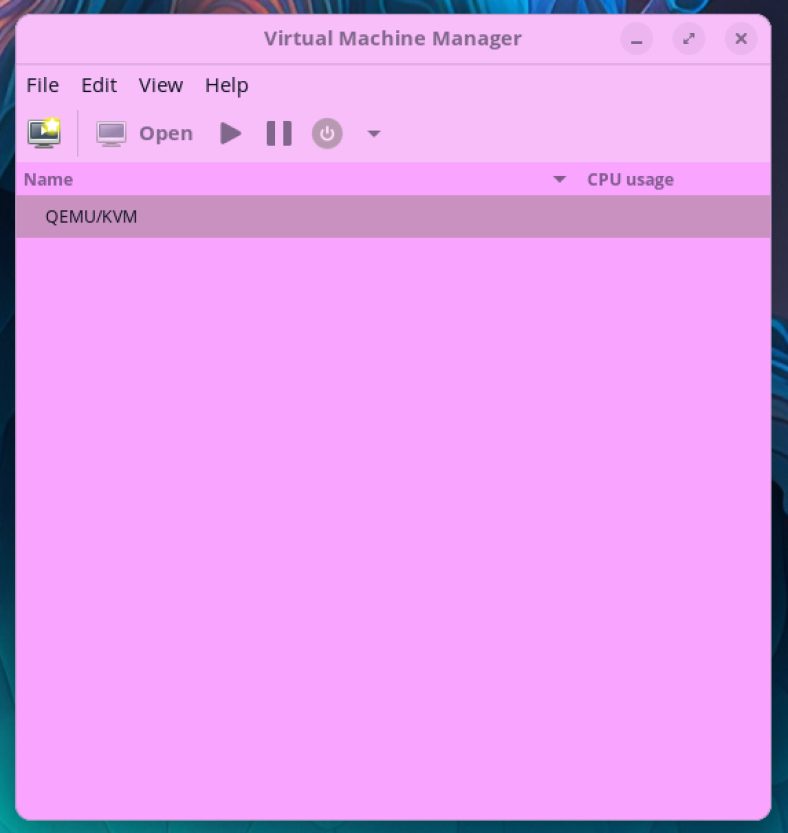
Task: Click the shut down power icon
Action: pyautogui.click(x=327, y=133)
